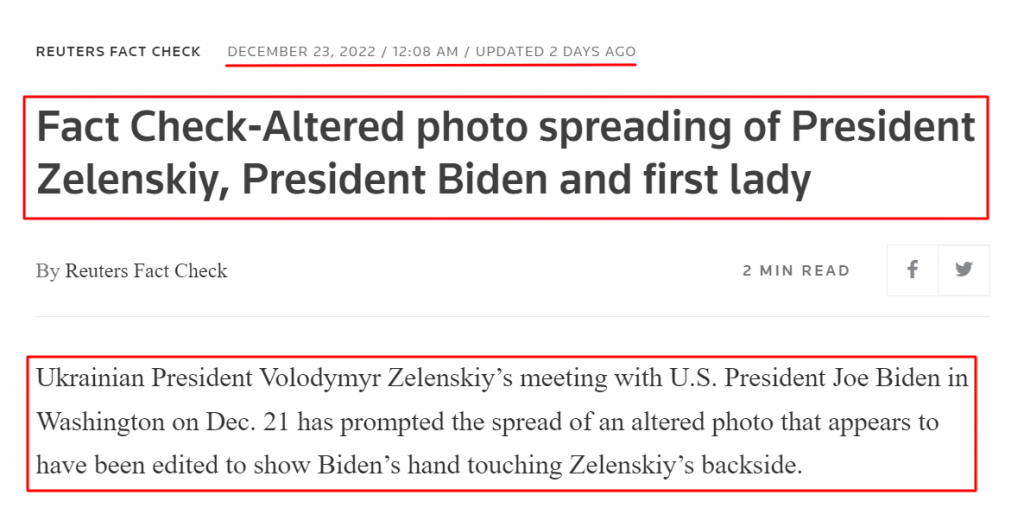The height and width of the screenshot is (508, 1024).
Task: Click the words altered photo in the paragraph
Action: [x=675, y=422]
